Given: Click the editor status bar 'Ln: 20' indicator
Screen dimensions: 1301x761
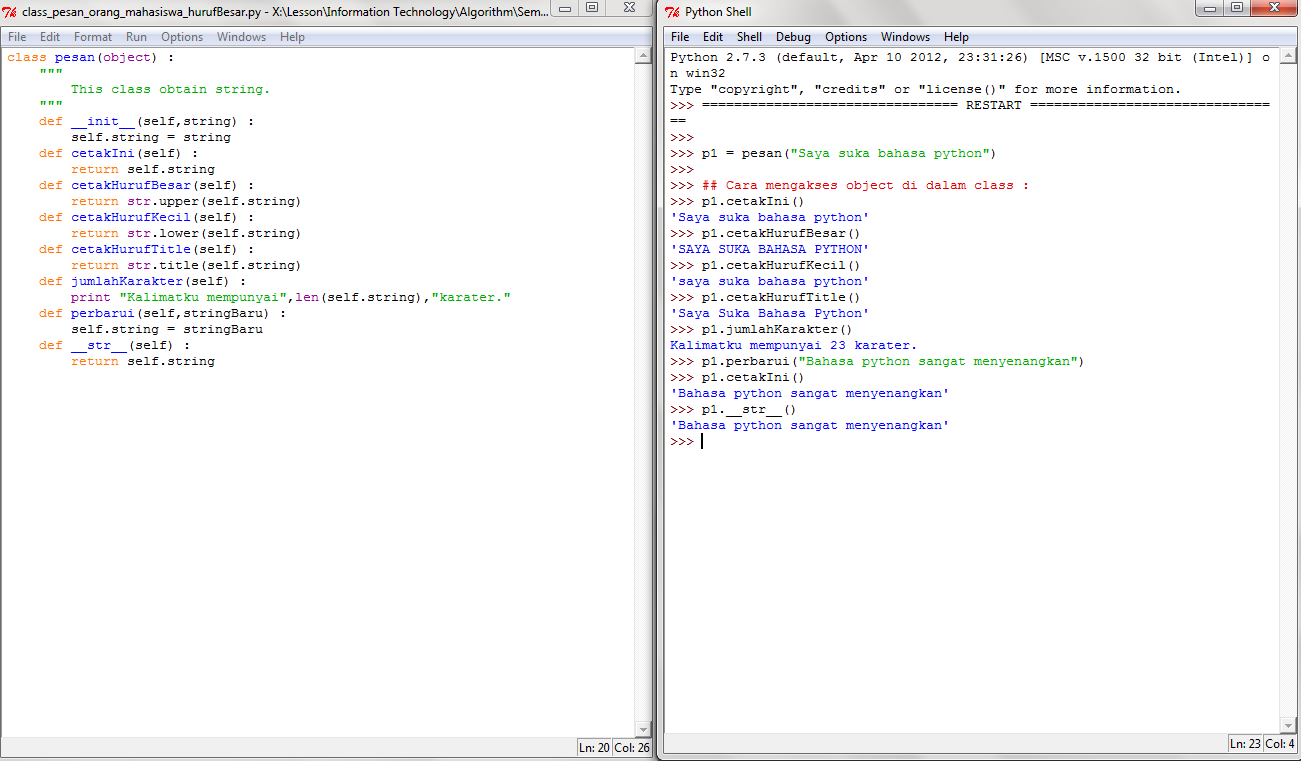Looking at the screenshot, I should pyautogui.click(x=594, y=747).
